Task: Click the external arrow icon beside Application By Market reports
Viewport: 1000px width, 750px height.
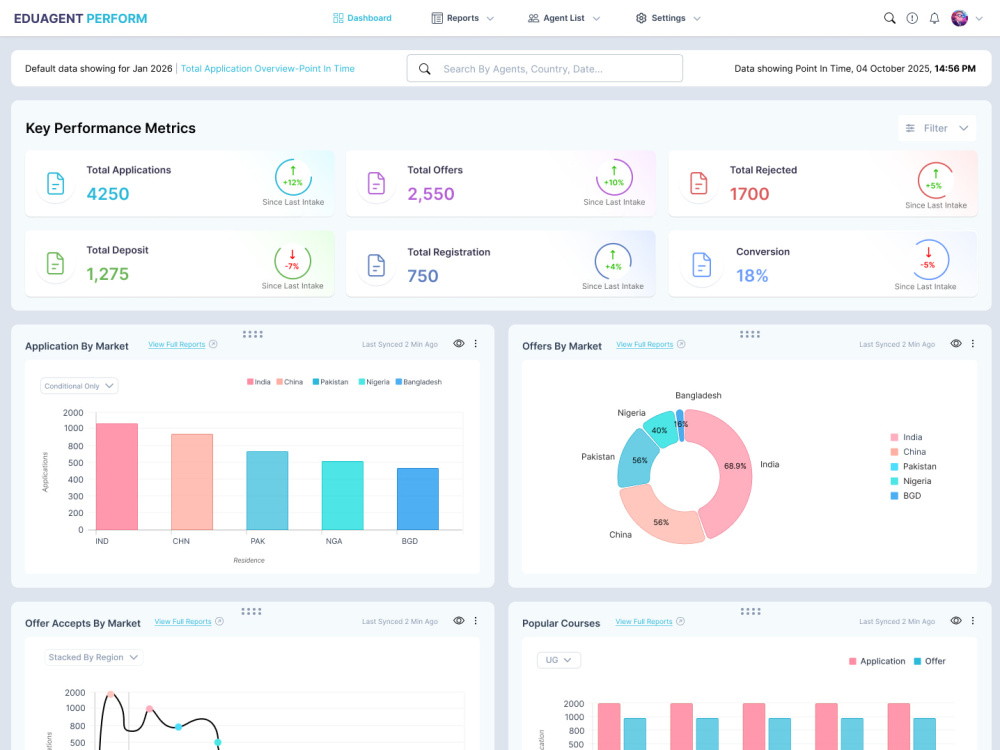Action: 214,344
